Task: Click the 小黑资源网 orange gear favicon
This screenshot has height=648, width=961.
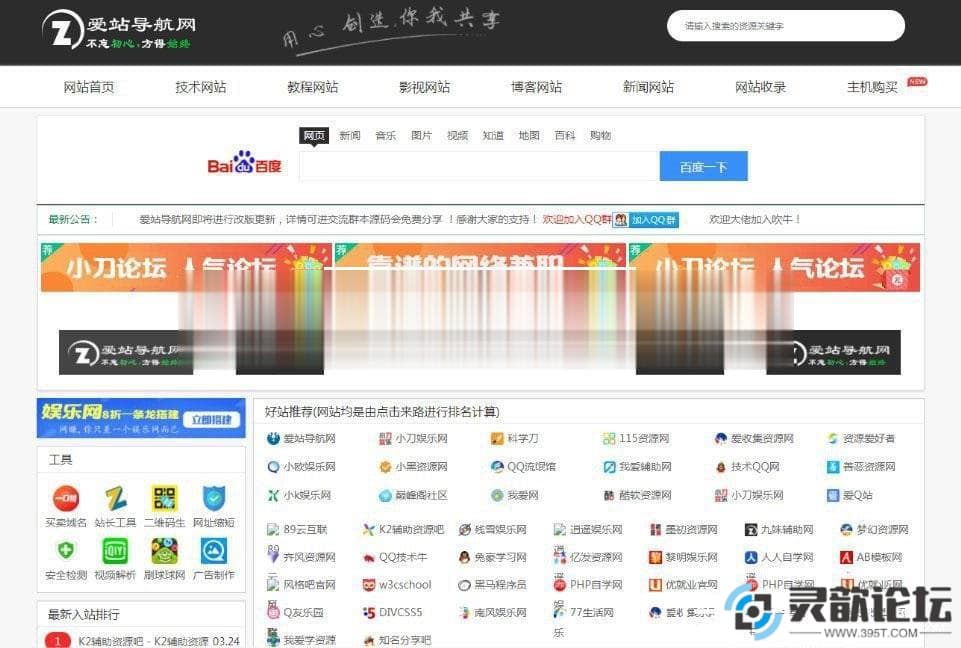Action: click(x=385, y=467)
